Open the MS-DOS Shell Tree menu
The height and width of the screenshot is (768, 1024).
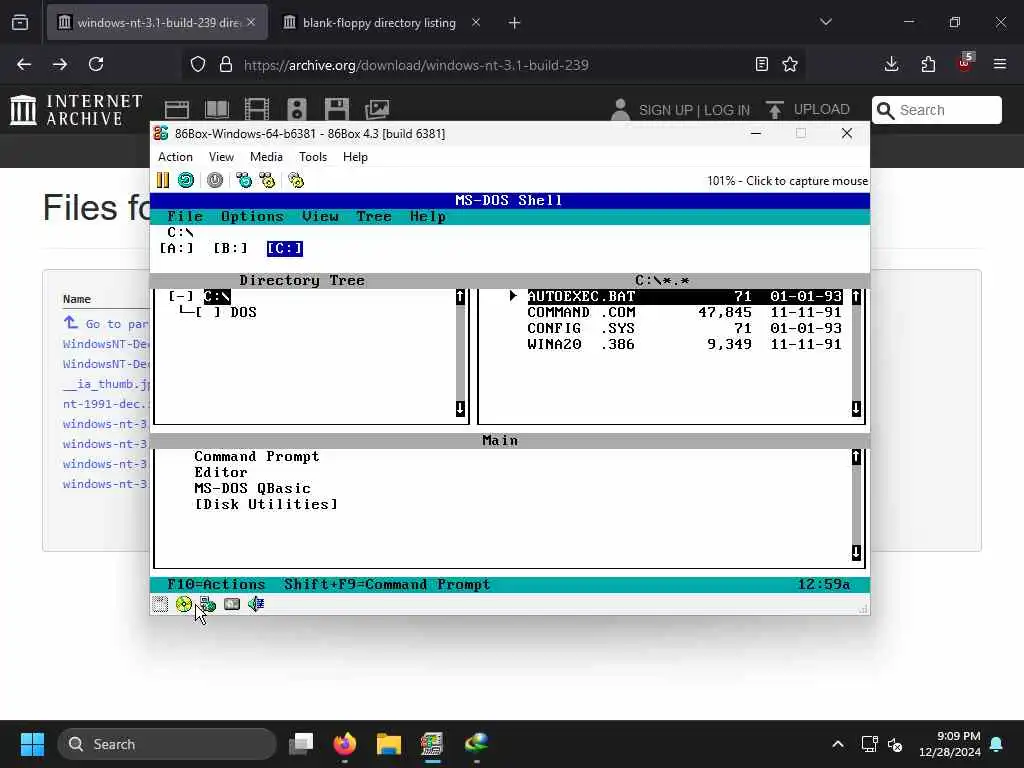point(374,216)
